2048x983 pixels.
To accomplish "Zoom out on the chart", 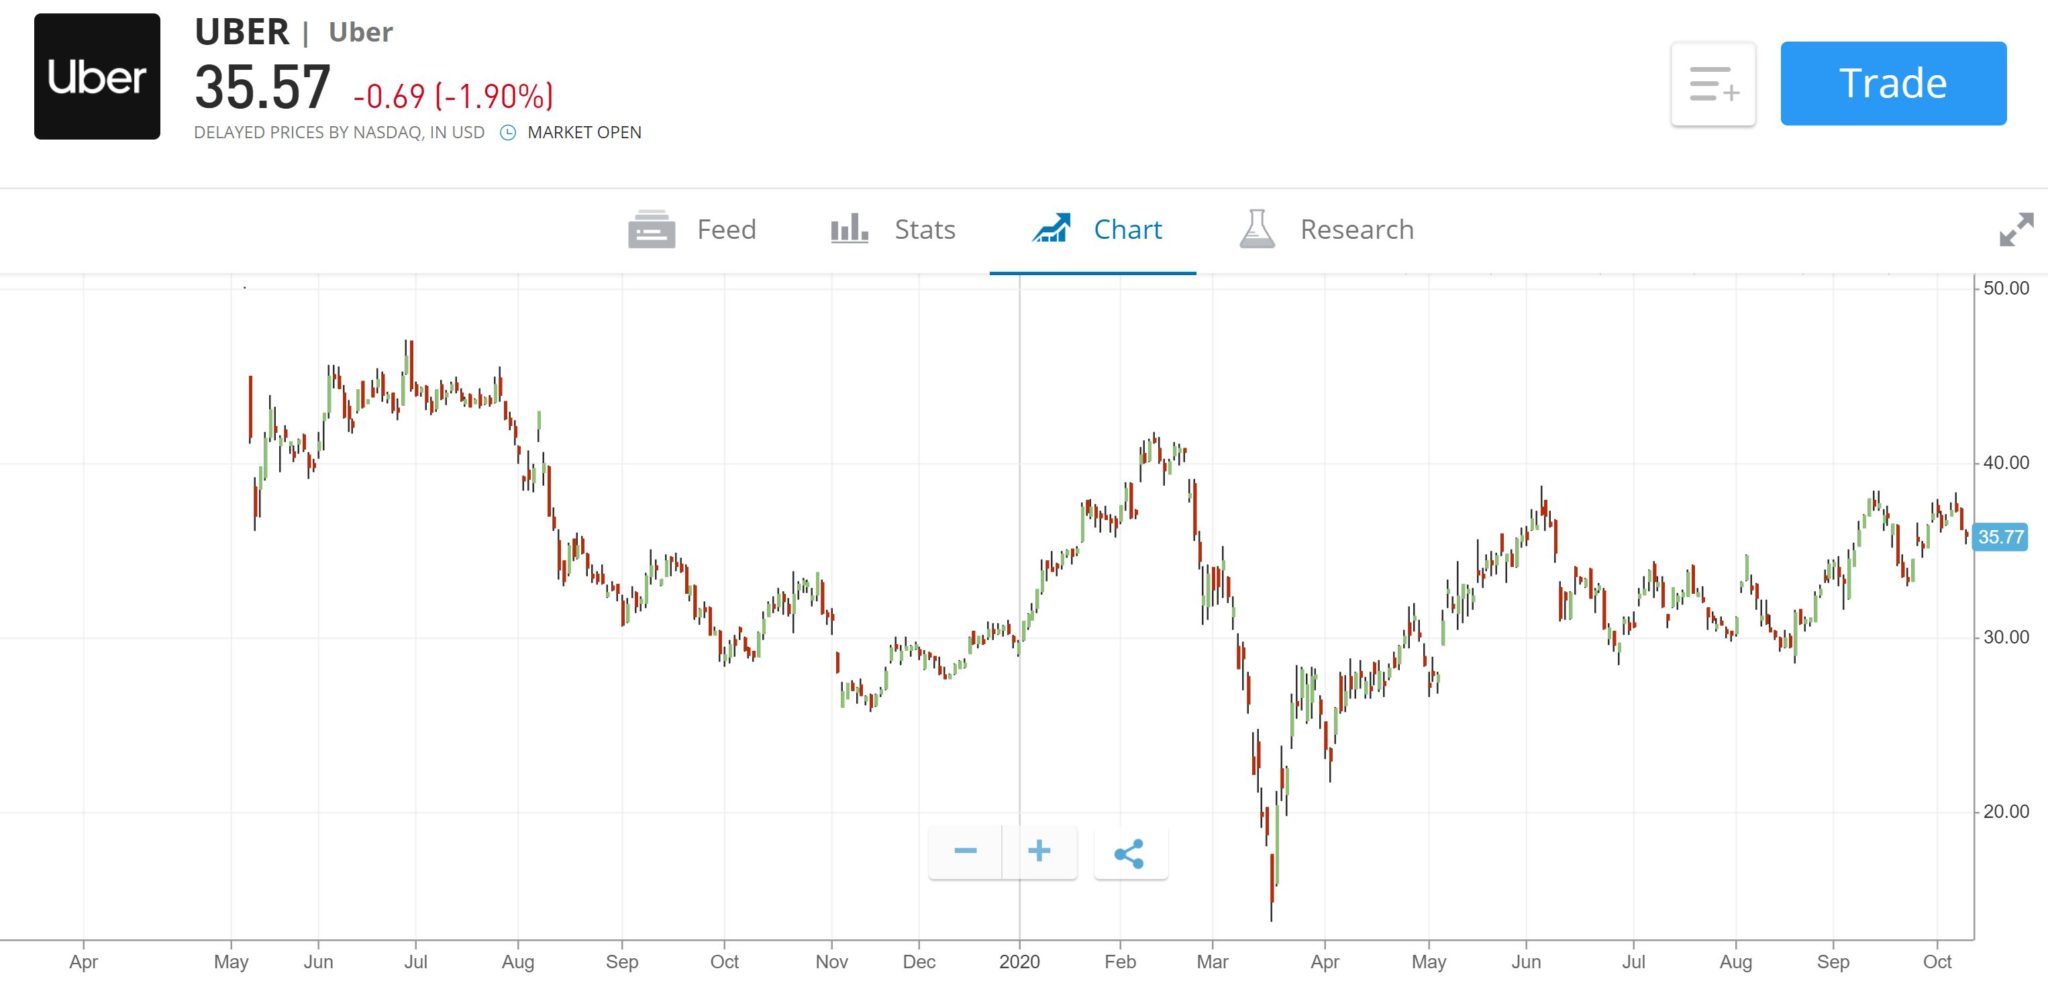I will pos(965,851).
